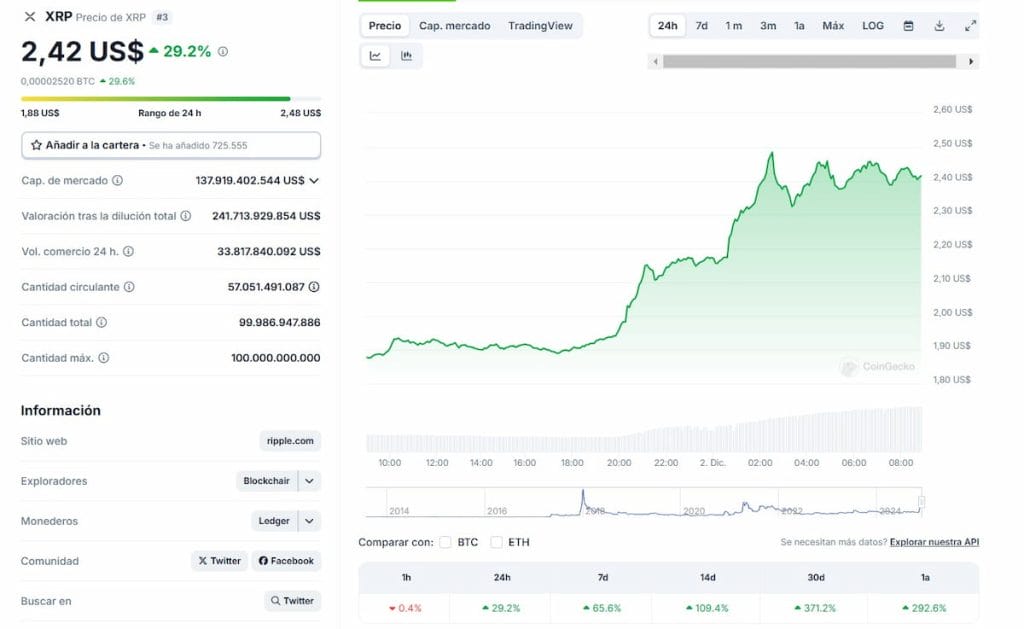Select the line chart style icon

[x=374, y=56]
